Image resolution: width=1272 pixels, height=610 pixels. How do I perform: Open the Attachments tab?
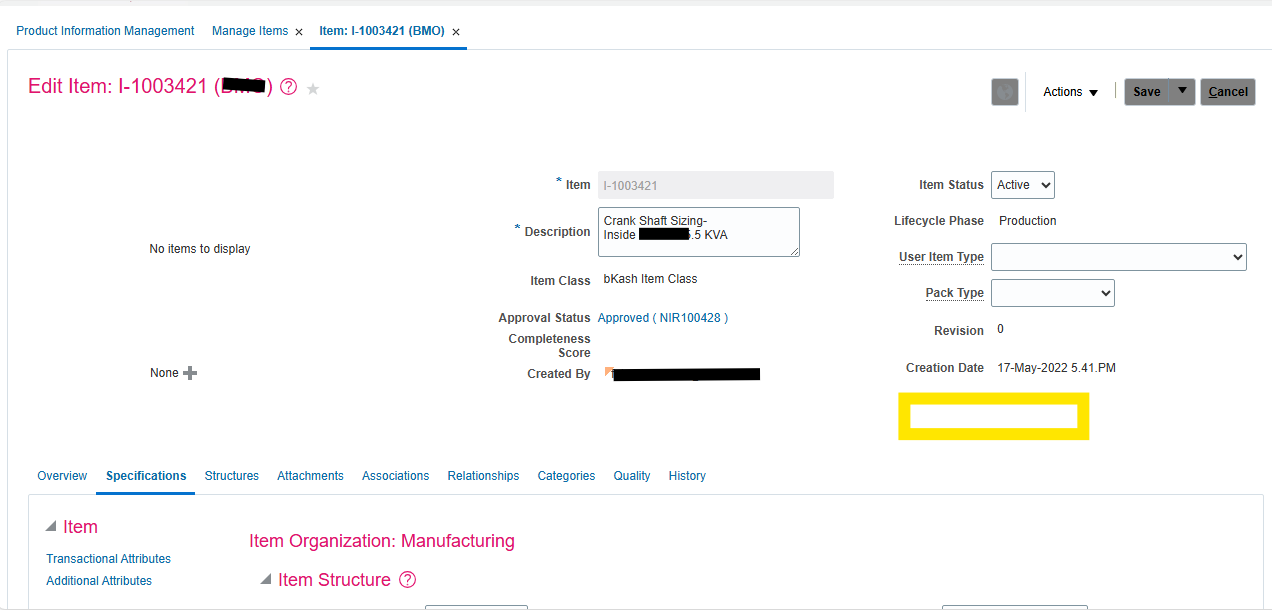(x=310, y=476)
